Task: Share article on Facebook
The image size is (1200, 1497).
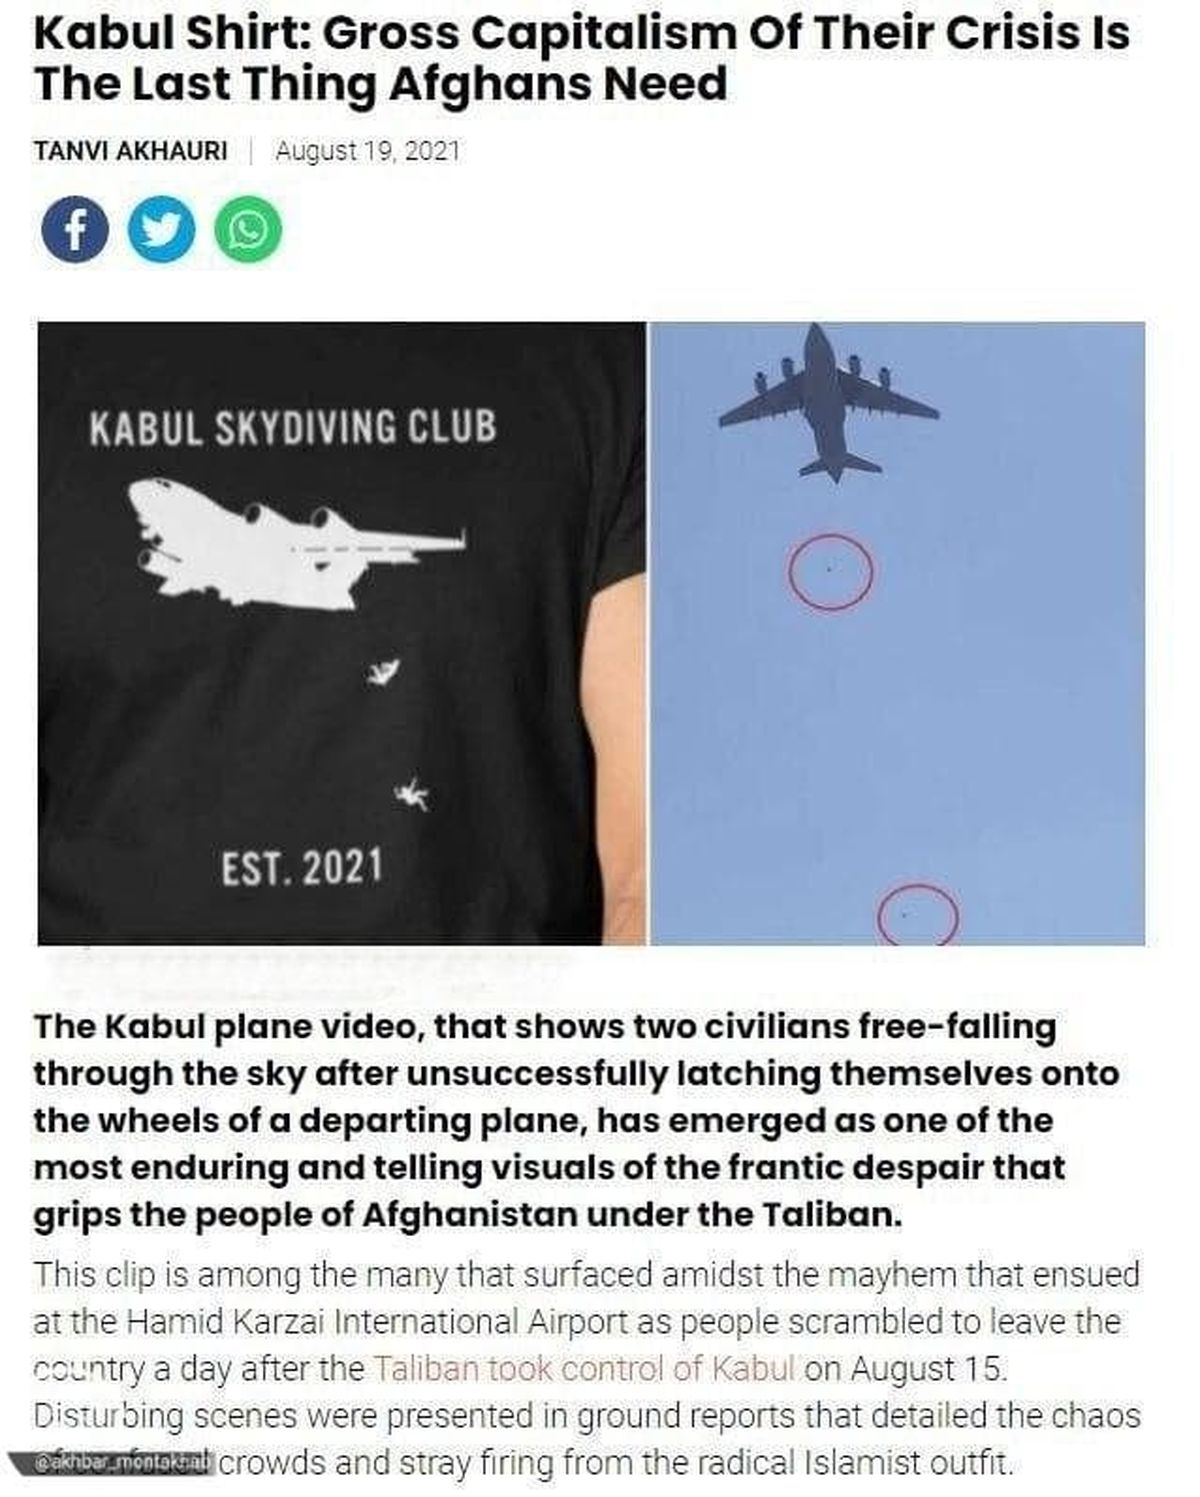Action: [74, 231]
